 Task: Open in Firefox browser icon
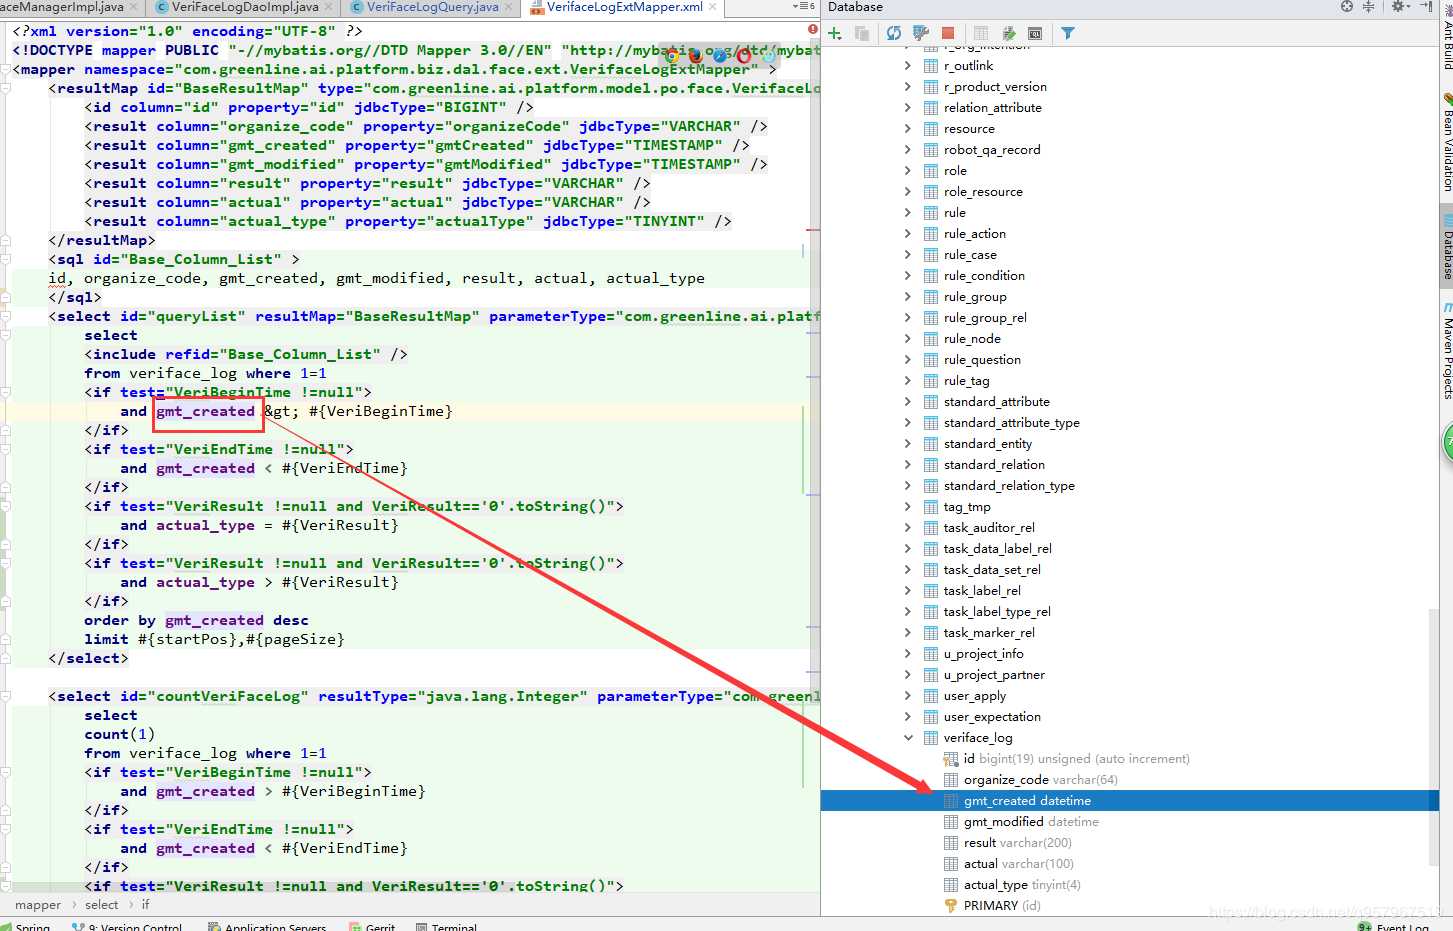[696, 56]
